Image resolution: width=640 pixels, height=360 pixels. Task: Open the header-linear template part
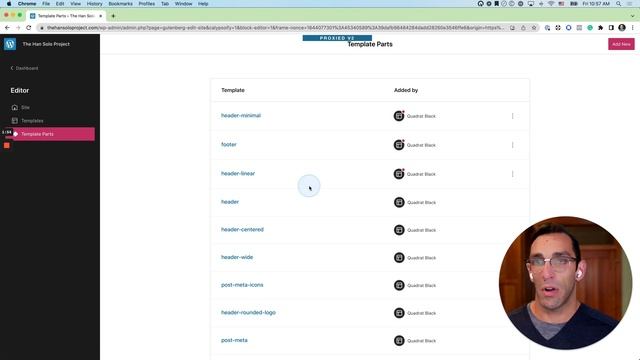click(238, 173)
